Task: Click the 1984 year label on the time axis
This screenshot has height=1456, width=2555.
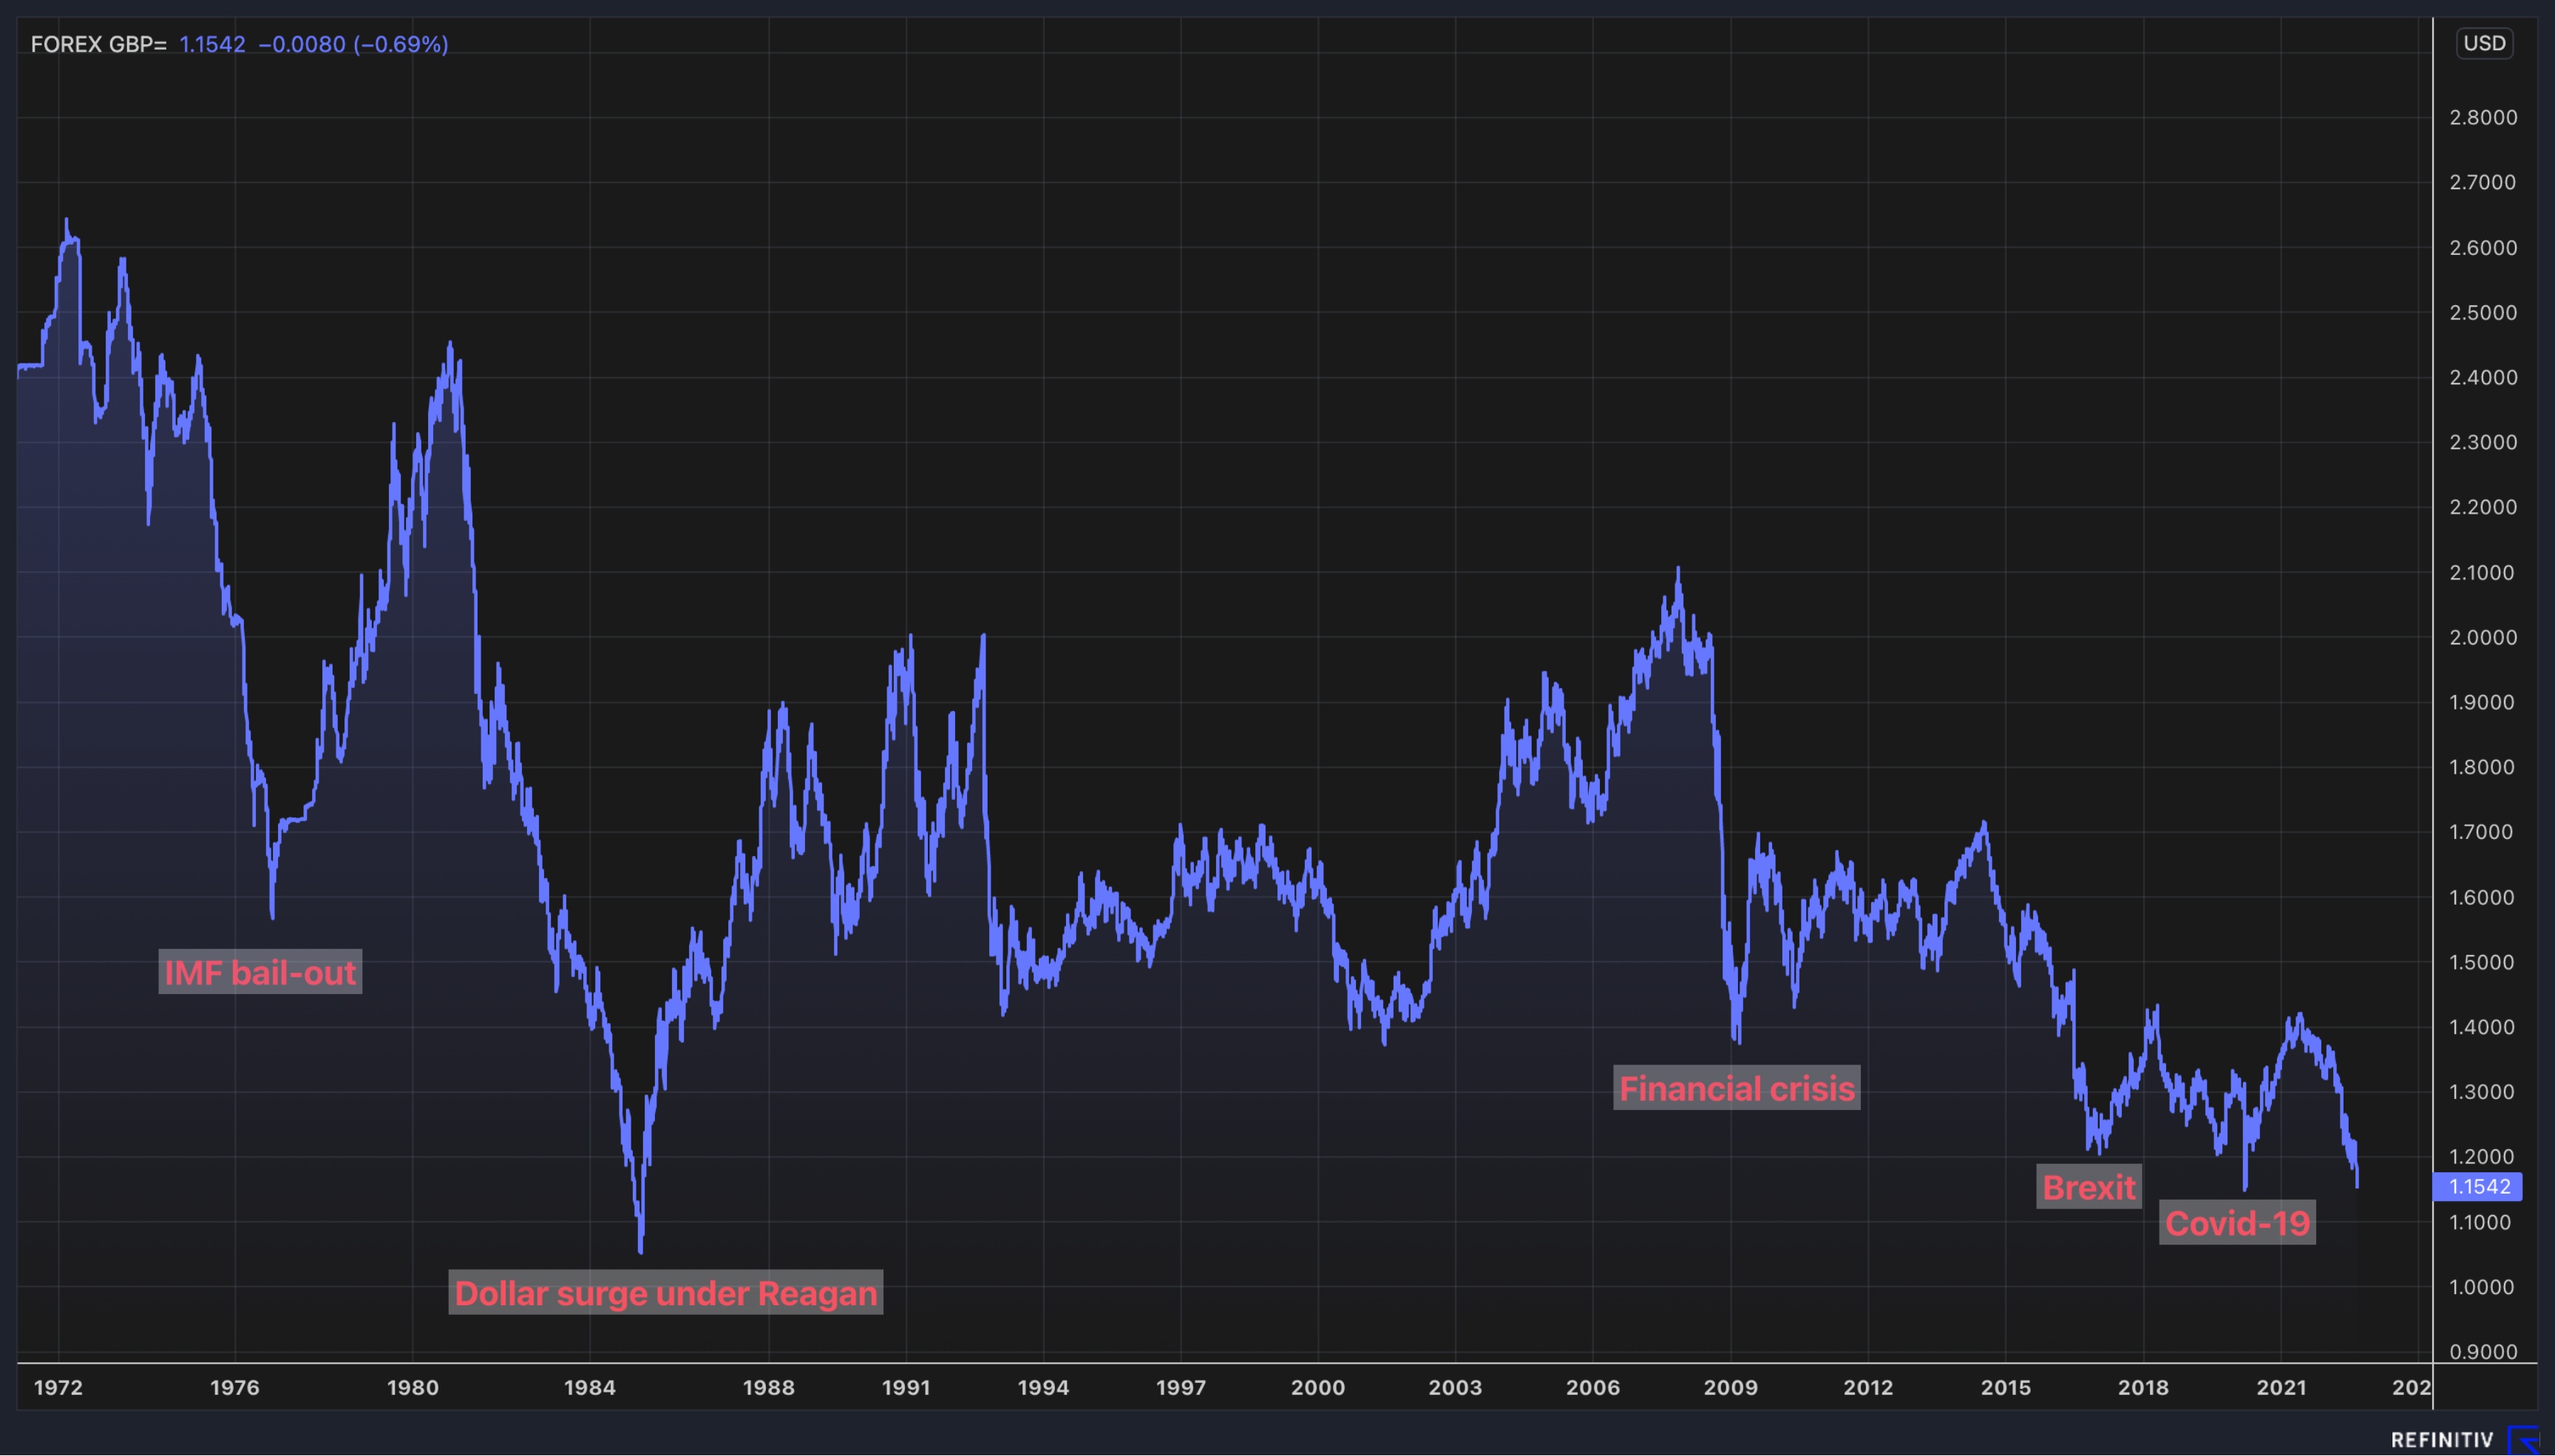Action: point(590,1387)
